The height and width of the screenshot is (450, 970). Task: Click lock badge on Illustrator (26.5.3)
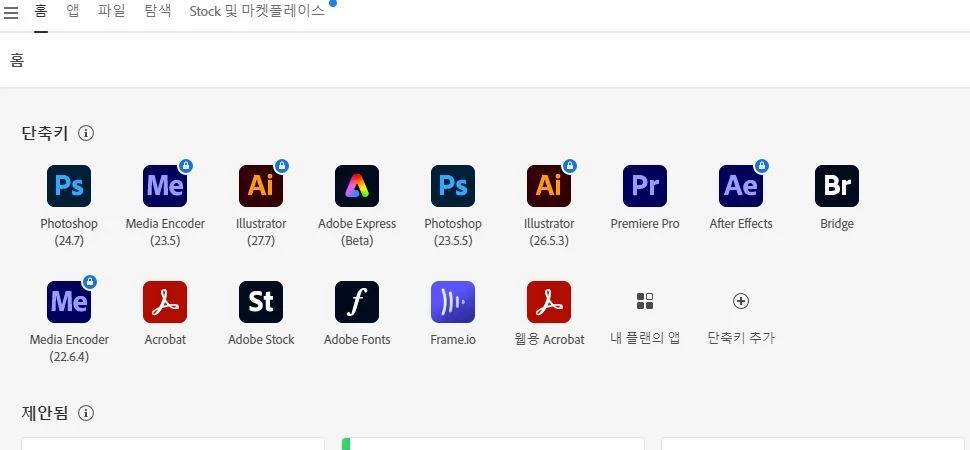tap(570, 166)
